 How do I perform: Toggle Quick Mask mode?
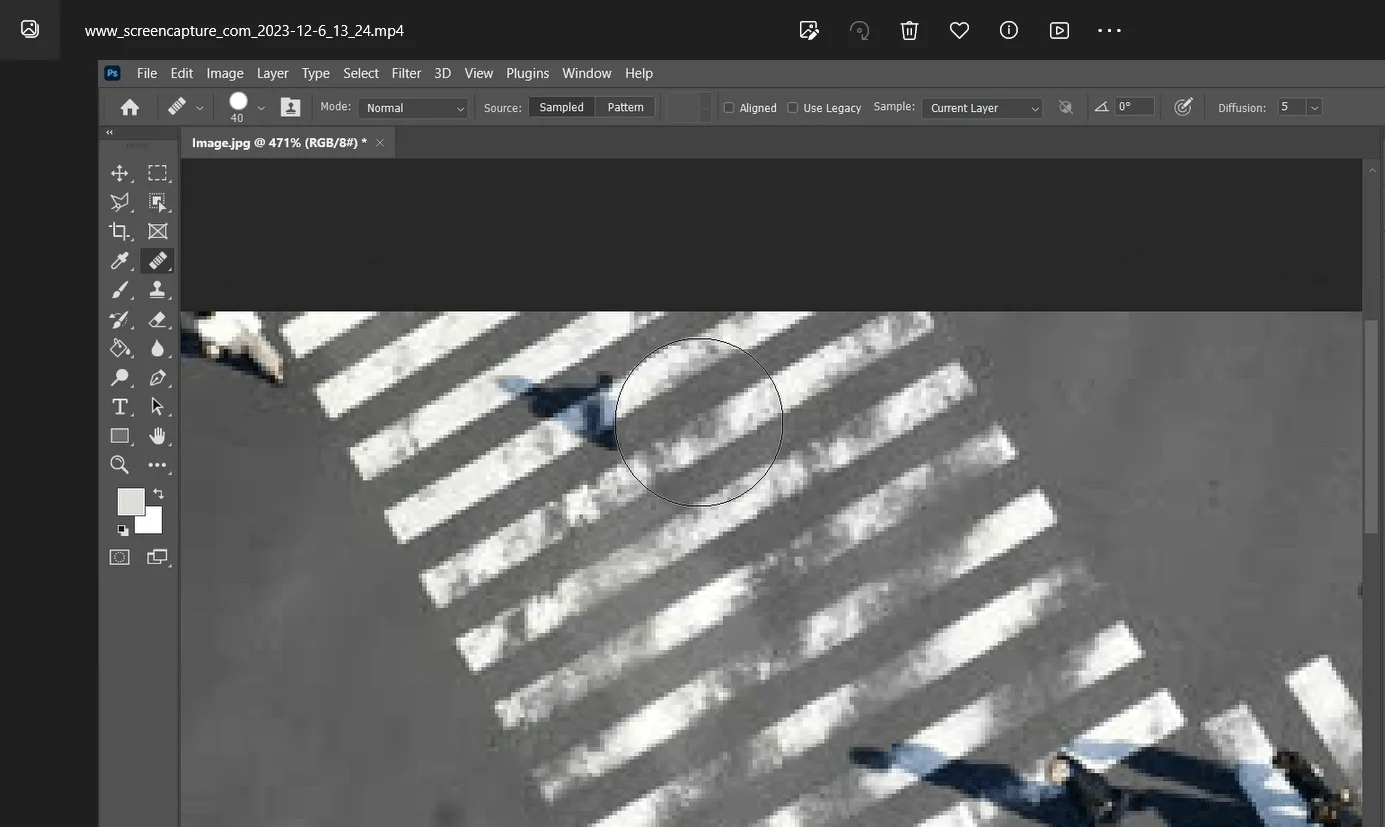tap(120, 557)
